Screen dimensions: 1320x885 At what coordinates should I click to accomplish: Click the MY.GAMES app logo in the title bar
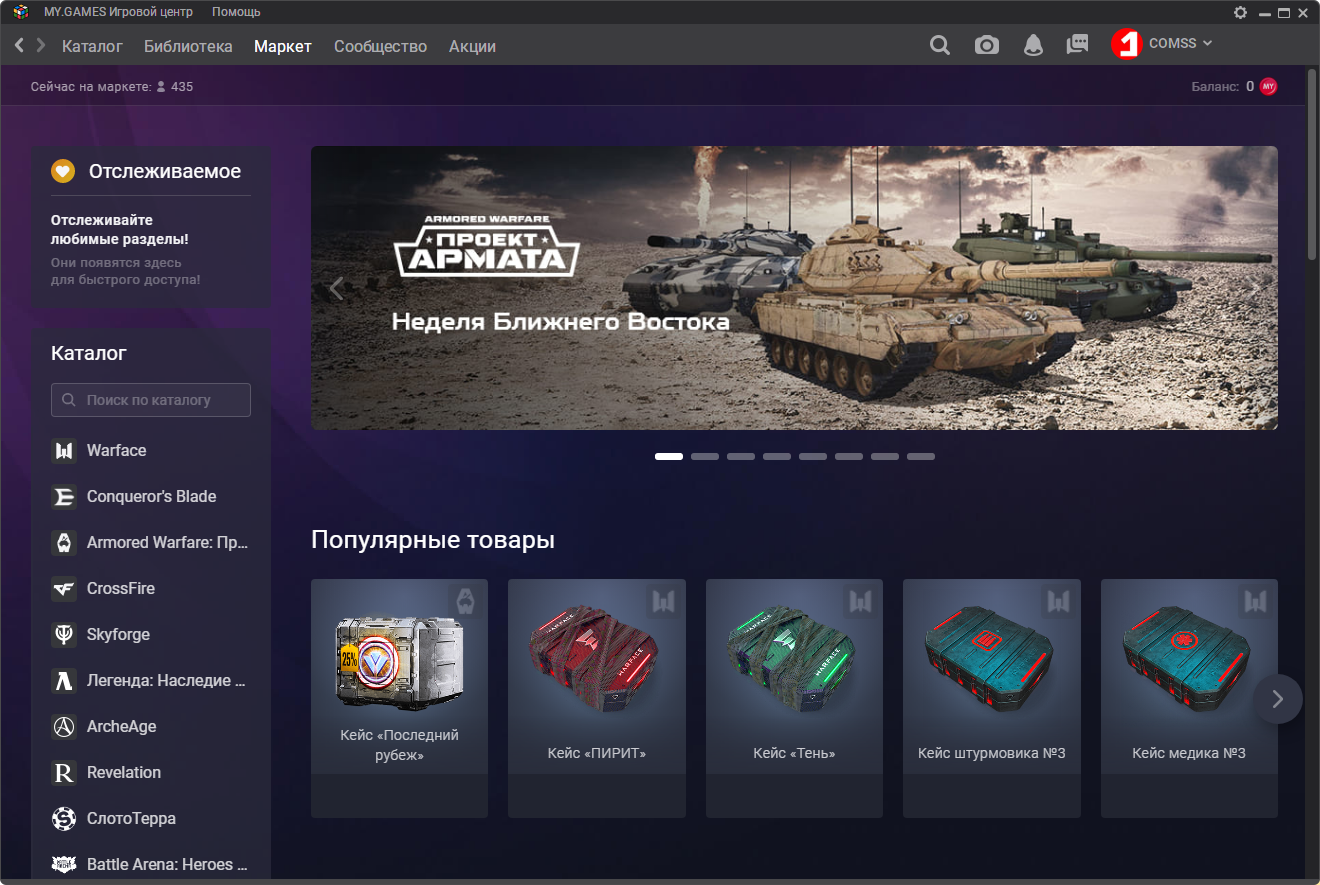coord(21,12)
